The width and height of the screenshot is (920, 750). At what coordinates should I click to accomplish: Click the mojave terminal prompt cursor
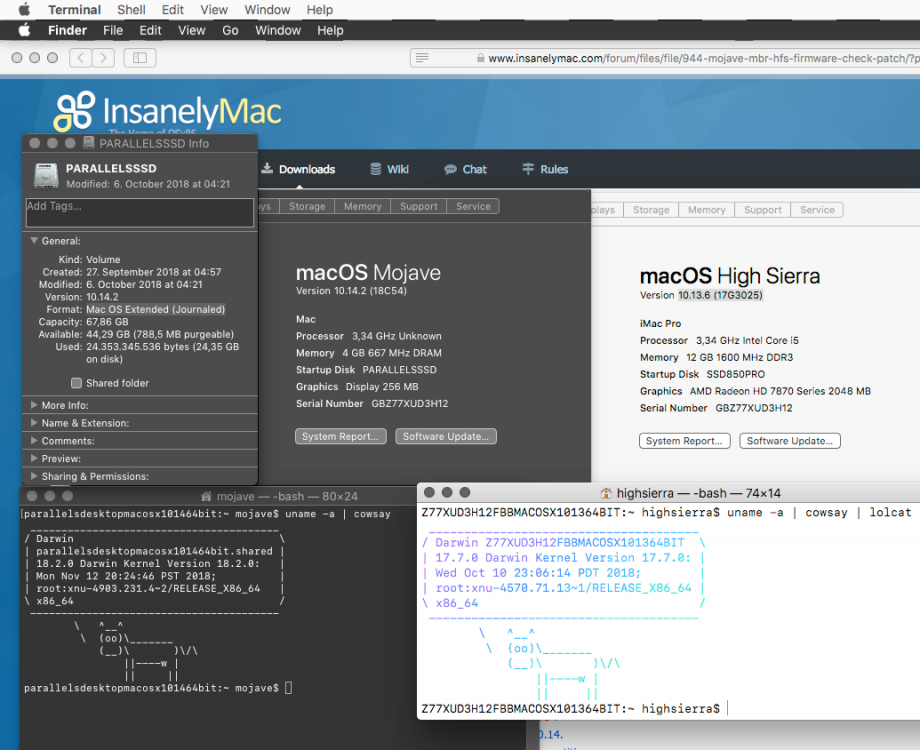pyautogui.click(x=288, y=688)
